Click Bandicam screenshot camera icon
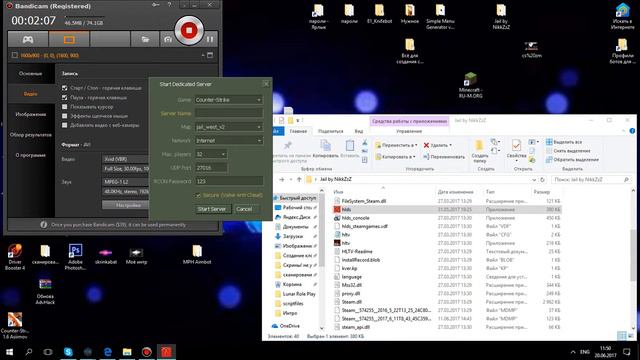640x360 pixels. click(x=168, y=39)
